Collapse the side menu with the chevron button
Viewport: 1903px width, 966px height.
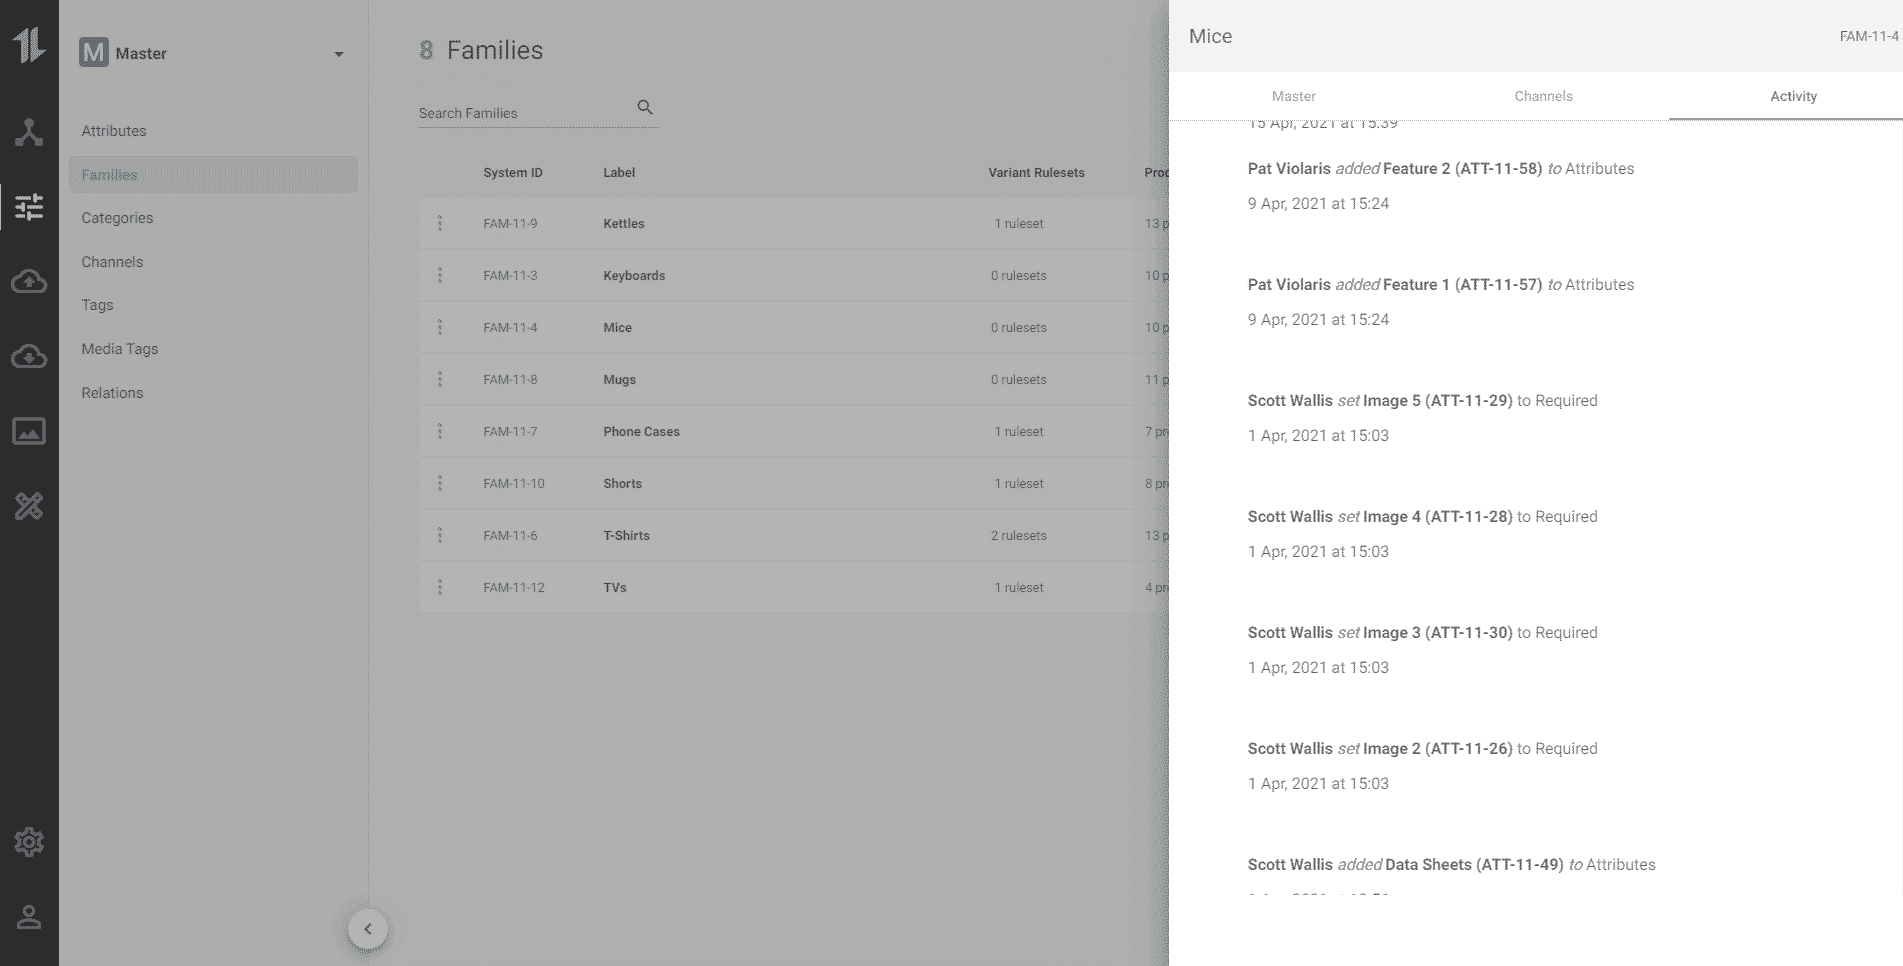click(368, 929)
